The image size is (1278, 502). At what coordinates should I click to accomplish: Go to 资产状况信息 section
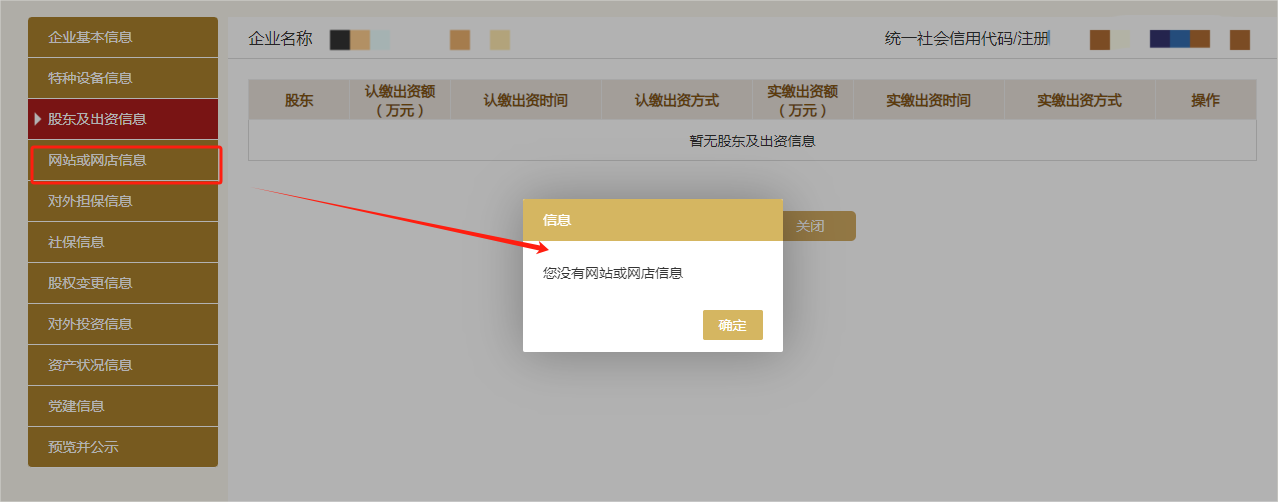coord(123,365)
